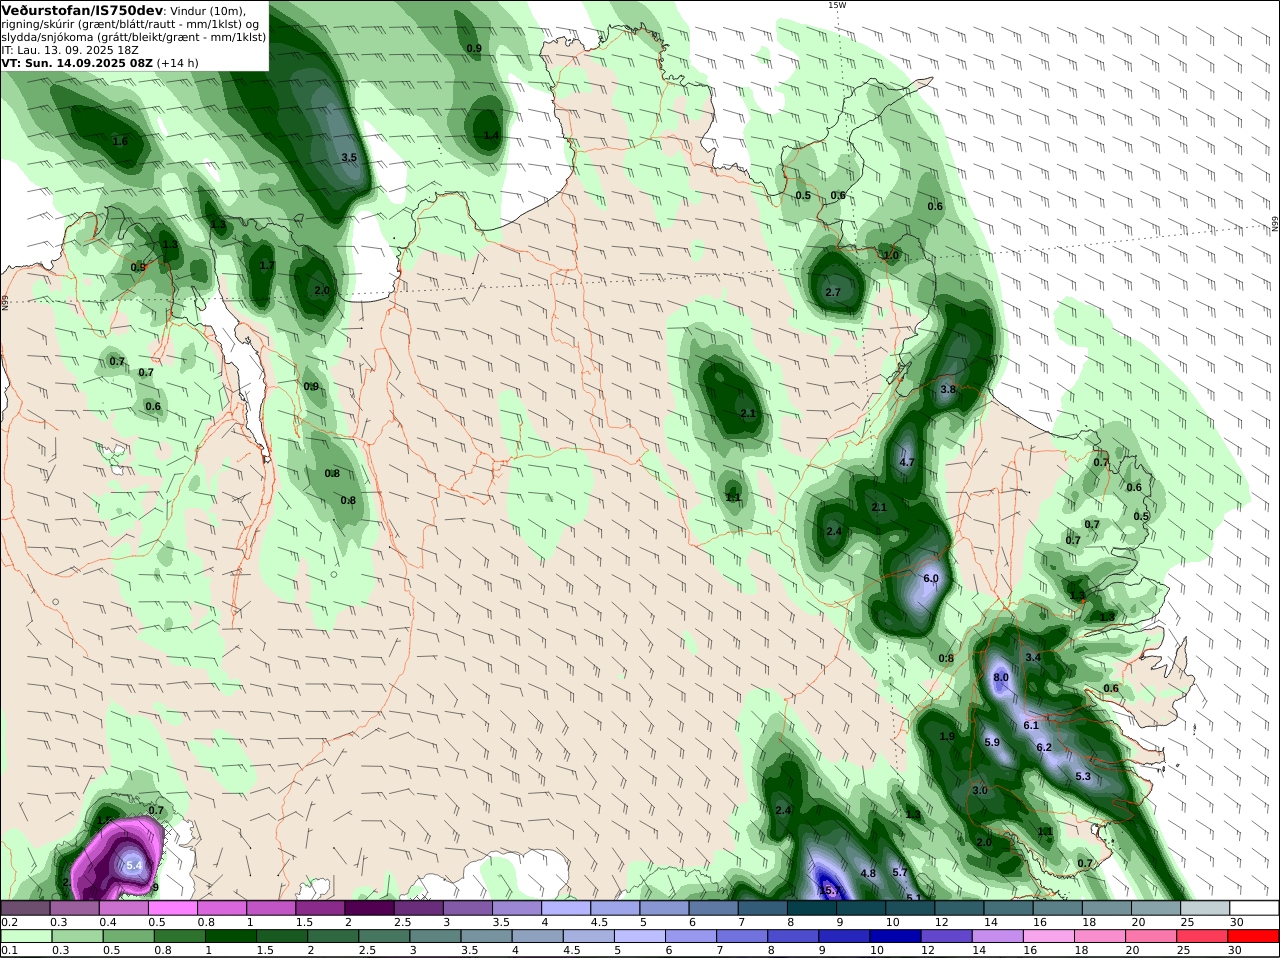This screenshot has width=1280, height=958.
Task: Click the '30' label in the lower legend row
Action: pos(1235,950)
